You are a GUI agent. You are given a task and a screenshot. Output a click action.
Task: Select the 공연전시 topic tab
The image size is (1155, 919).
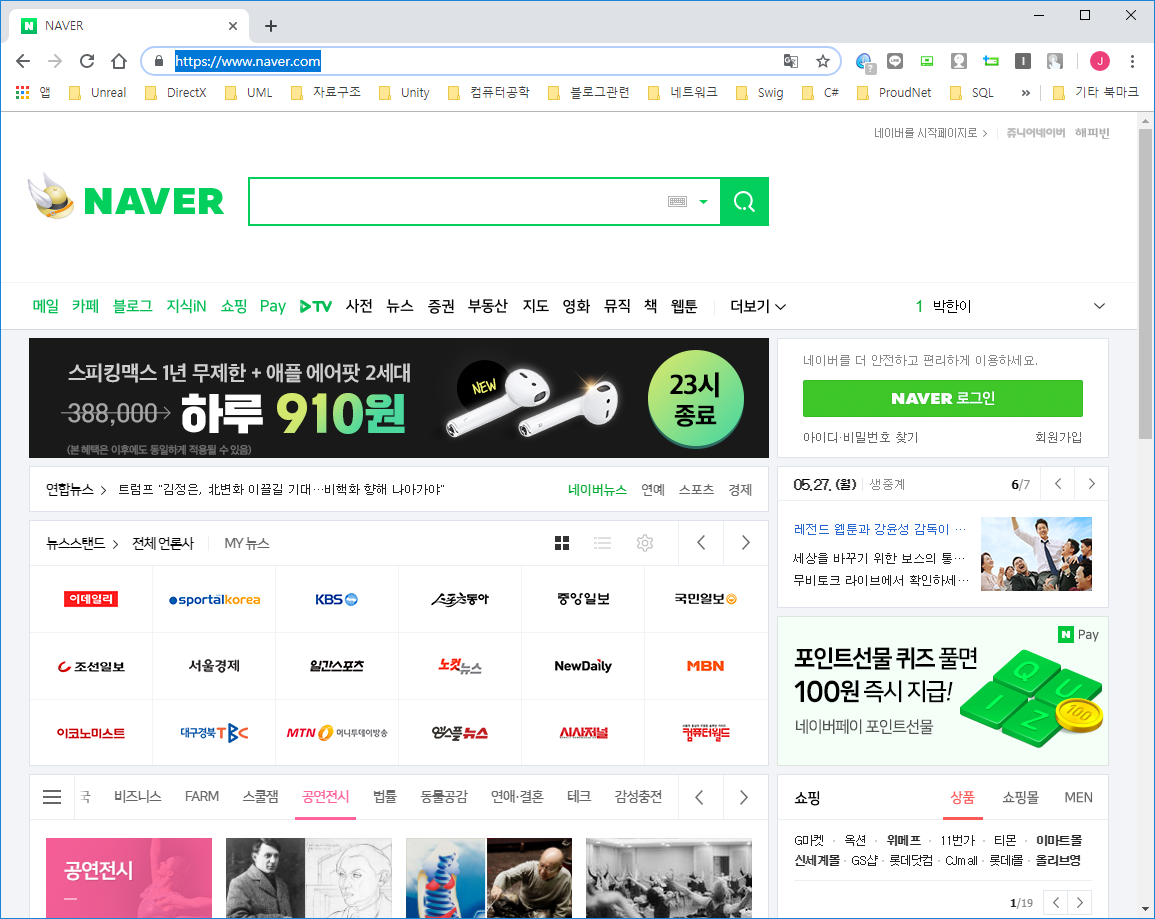click(x=326, y=796)
